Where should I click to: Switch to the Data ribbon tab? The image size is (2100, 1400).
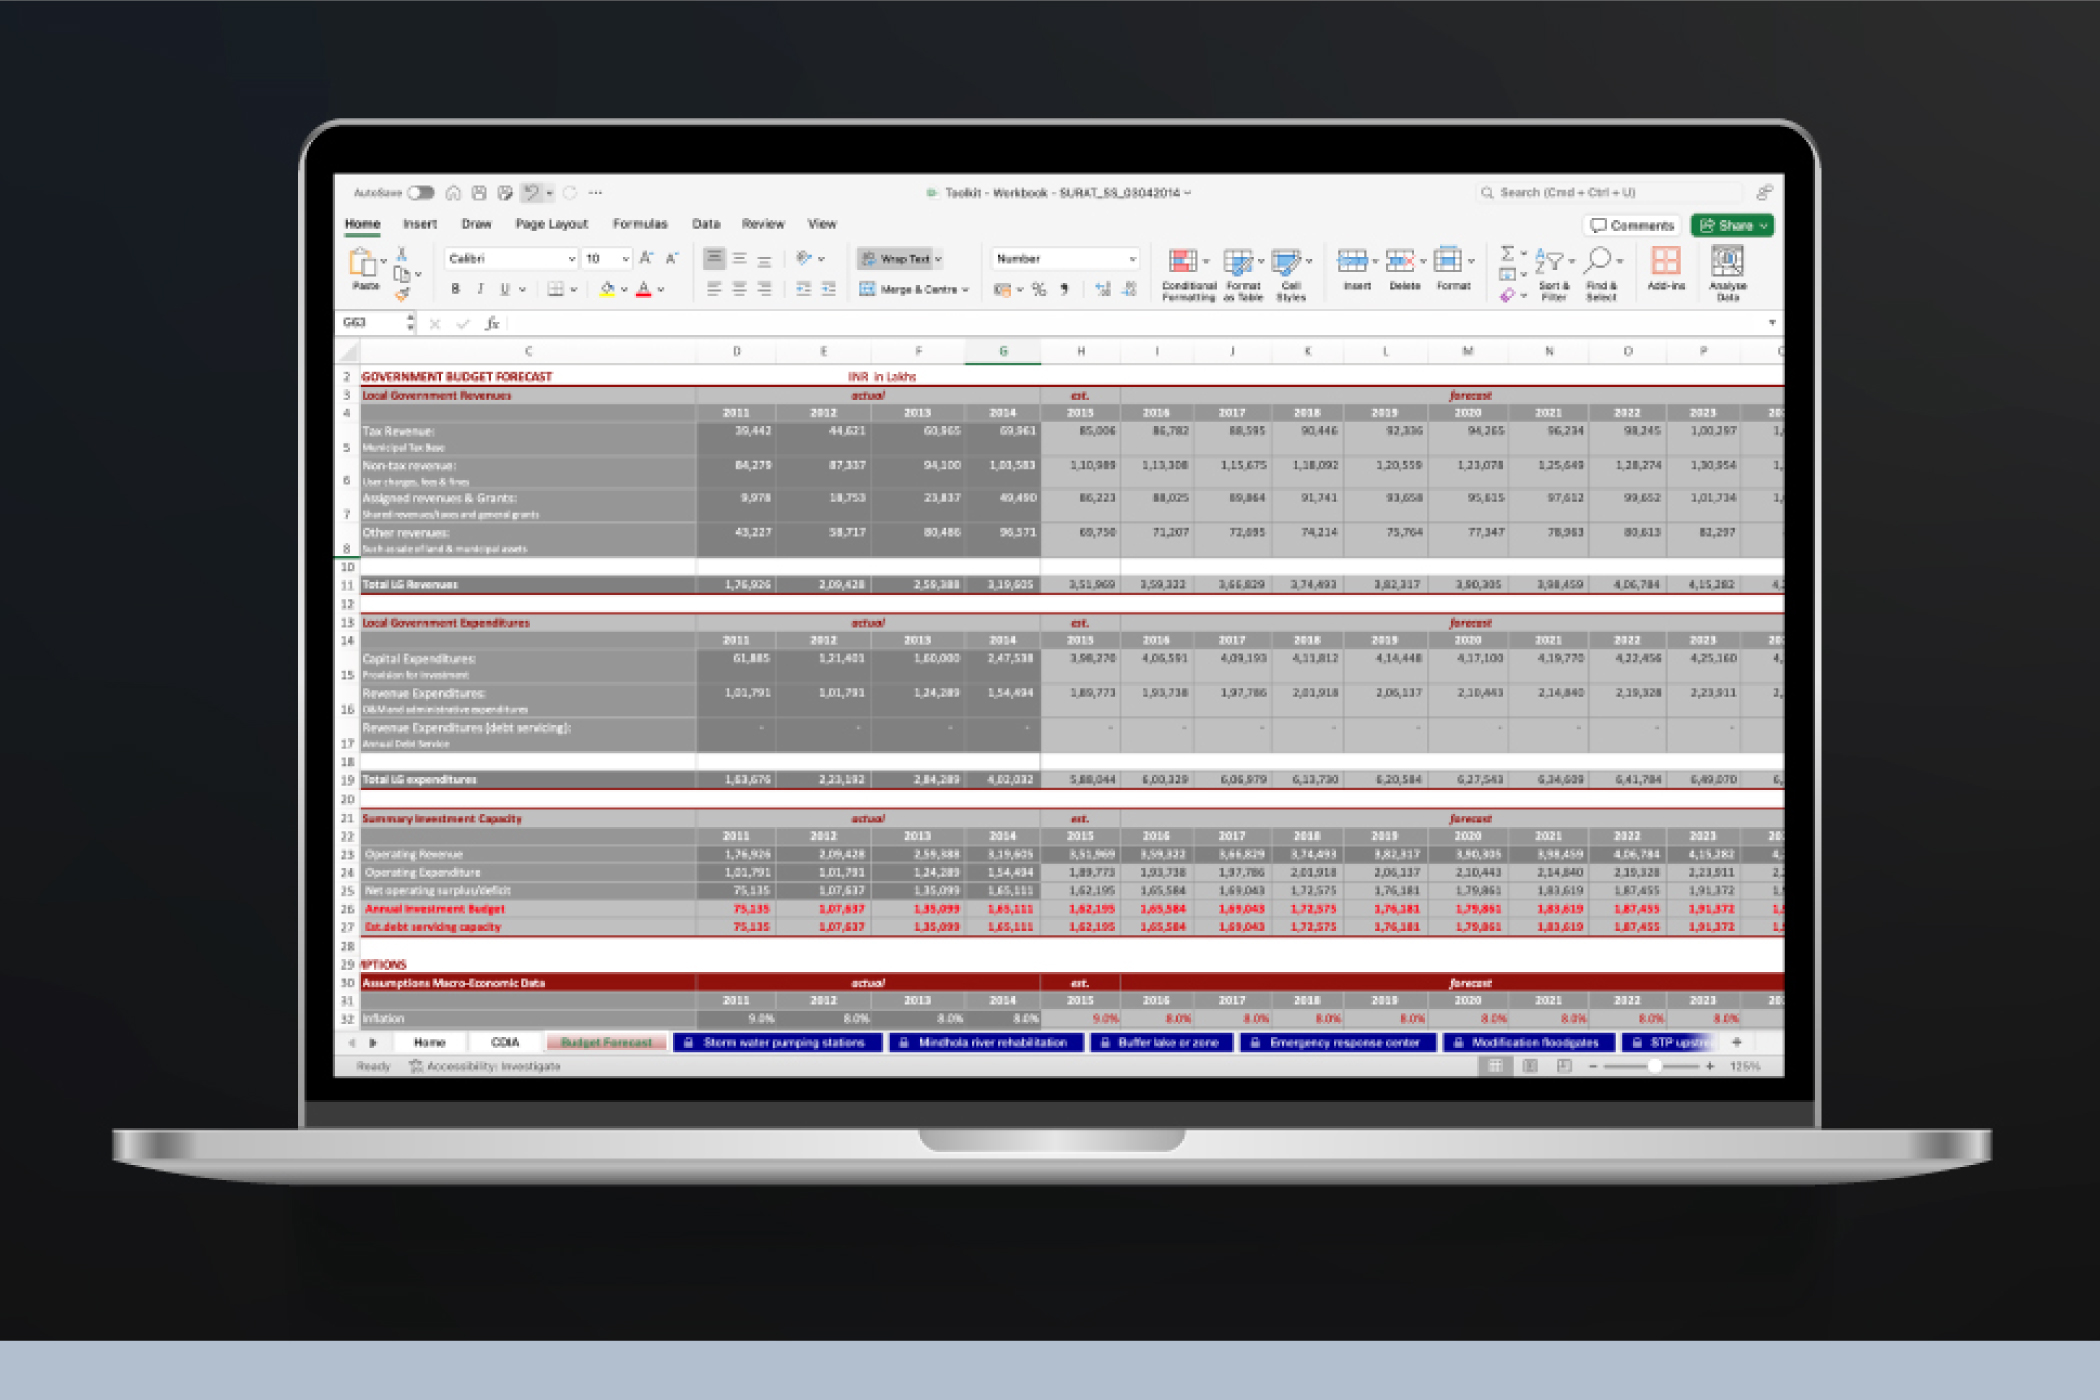[x=706, y=224]
